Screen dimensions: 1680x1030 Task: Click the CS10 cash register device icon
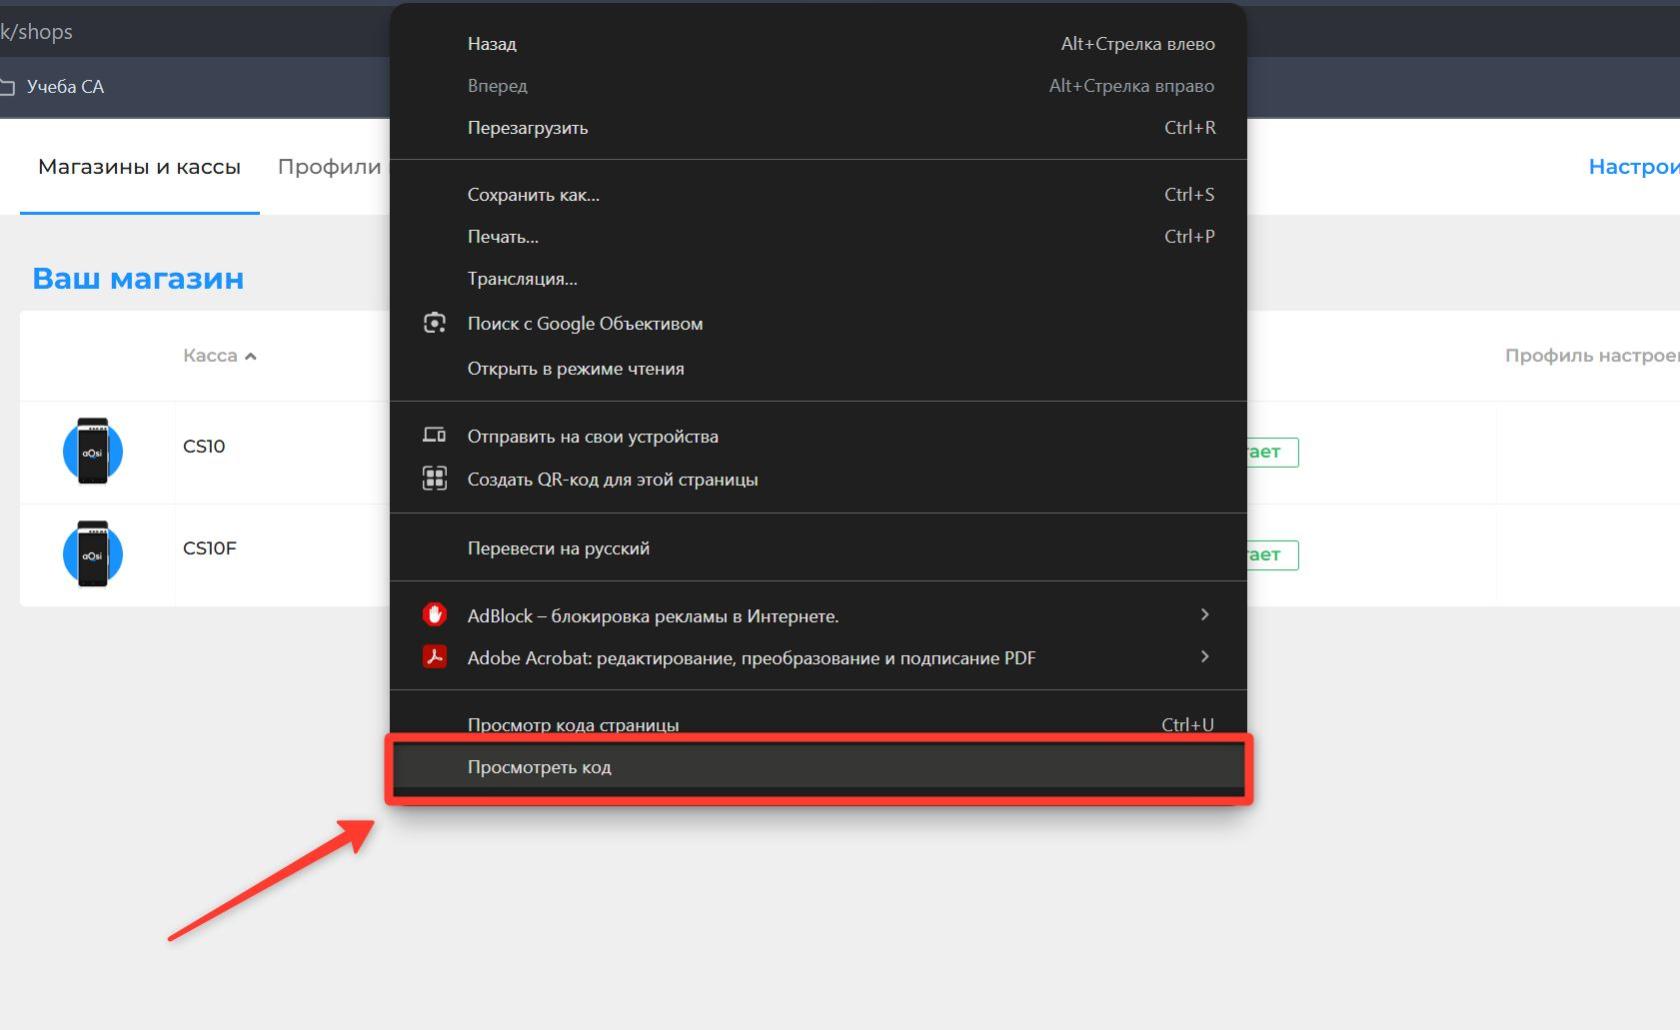93,451
